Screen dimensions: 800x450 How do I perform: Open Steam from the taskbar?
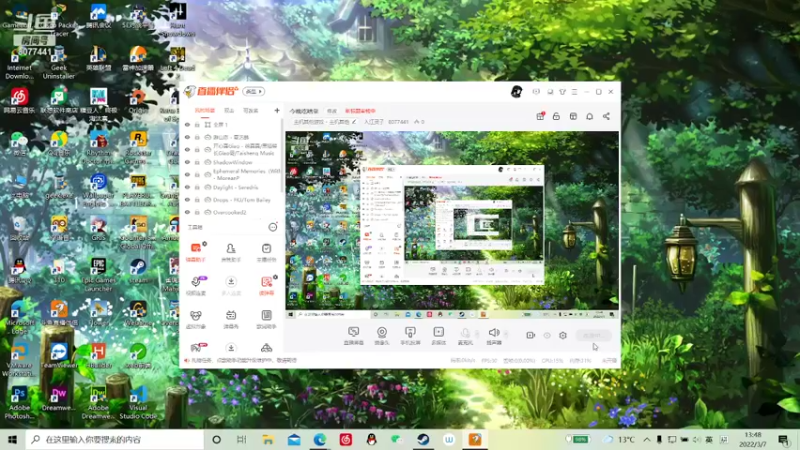click(423, 439)
